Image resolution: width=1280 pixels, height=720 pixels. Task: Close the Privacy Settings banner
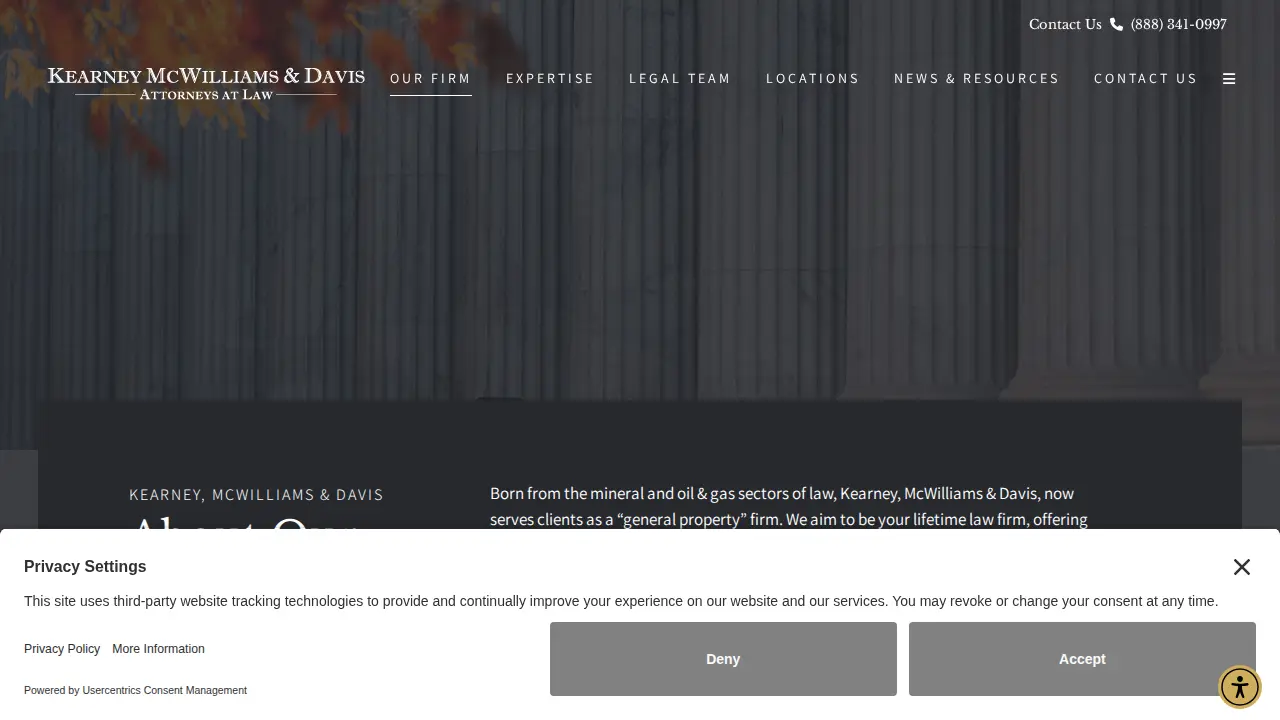[x=1242, y=567]
